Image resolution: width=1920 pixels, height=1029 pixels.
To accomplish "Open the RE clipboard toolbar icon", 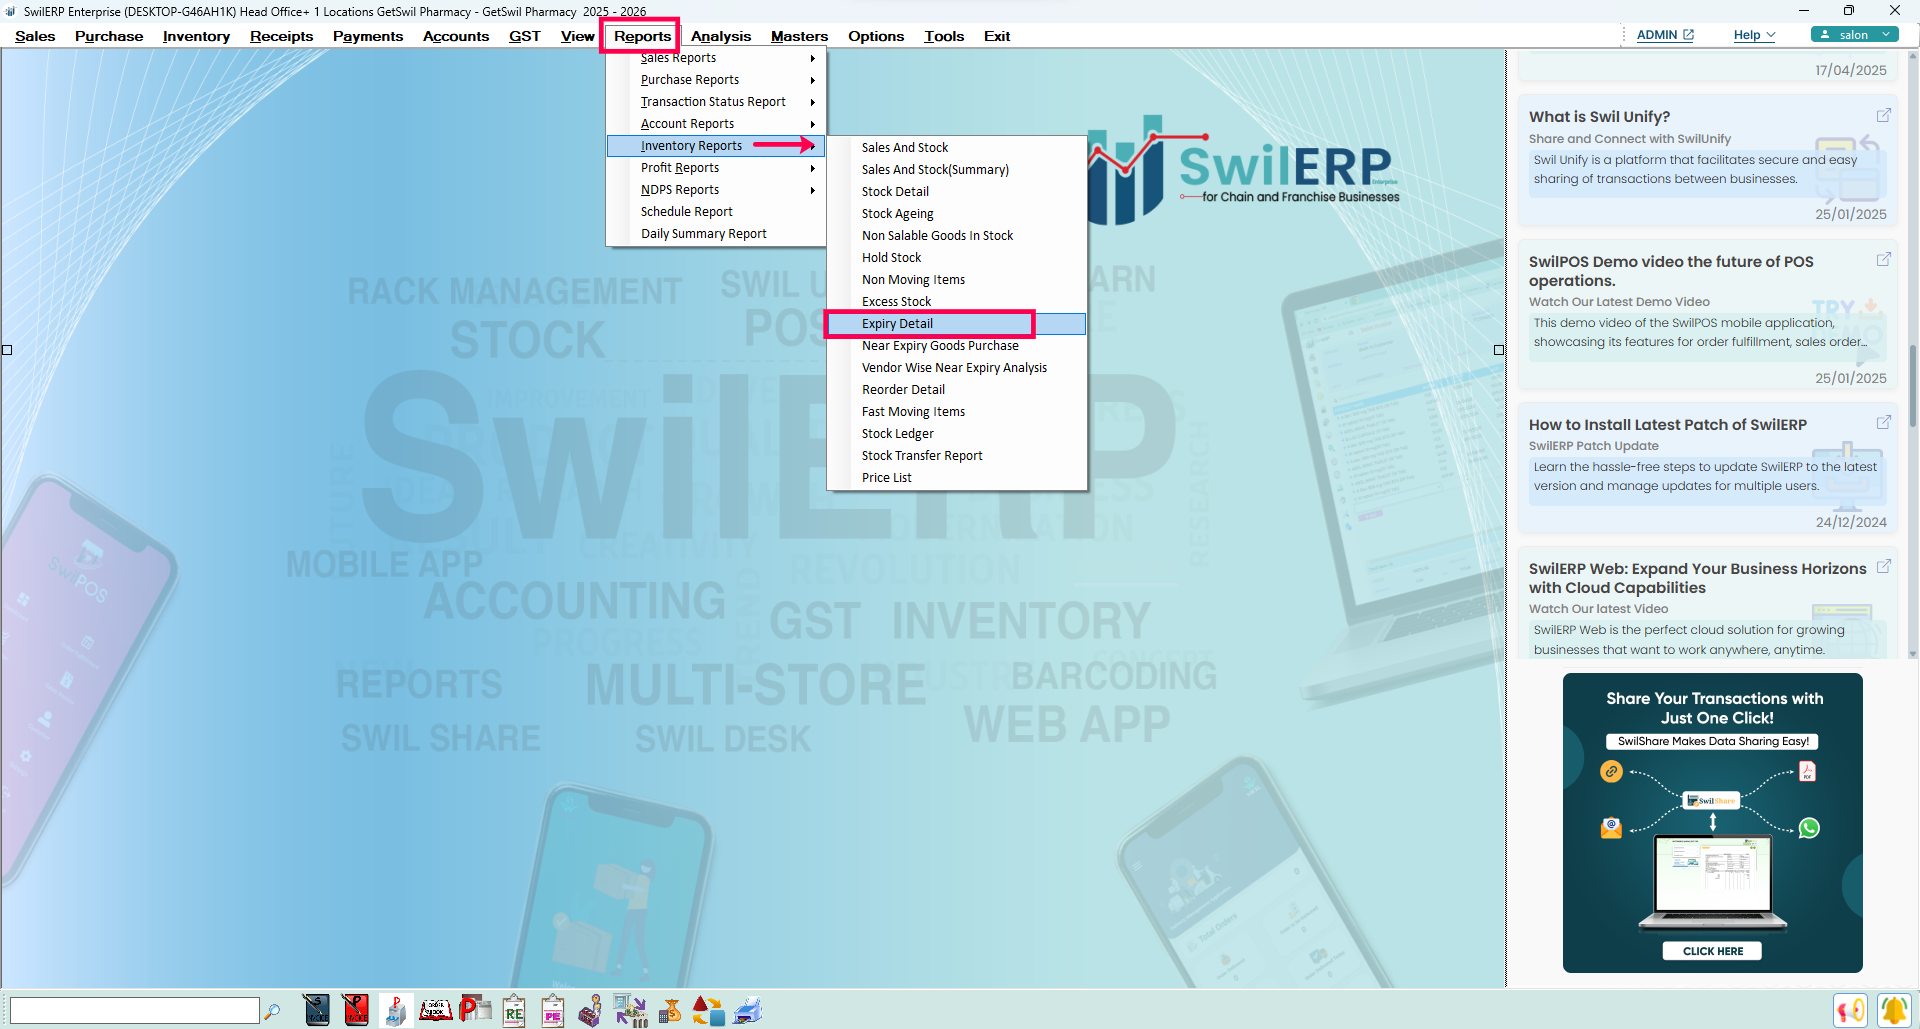I will [x=514, y=1010].
